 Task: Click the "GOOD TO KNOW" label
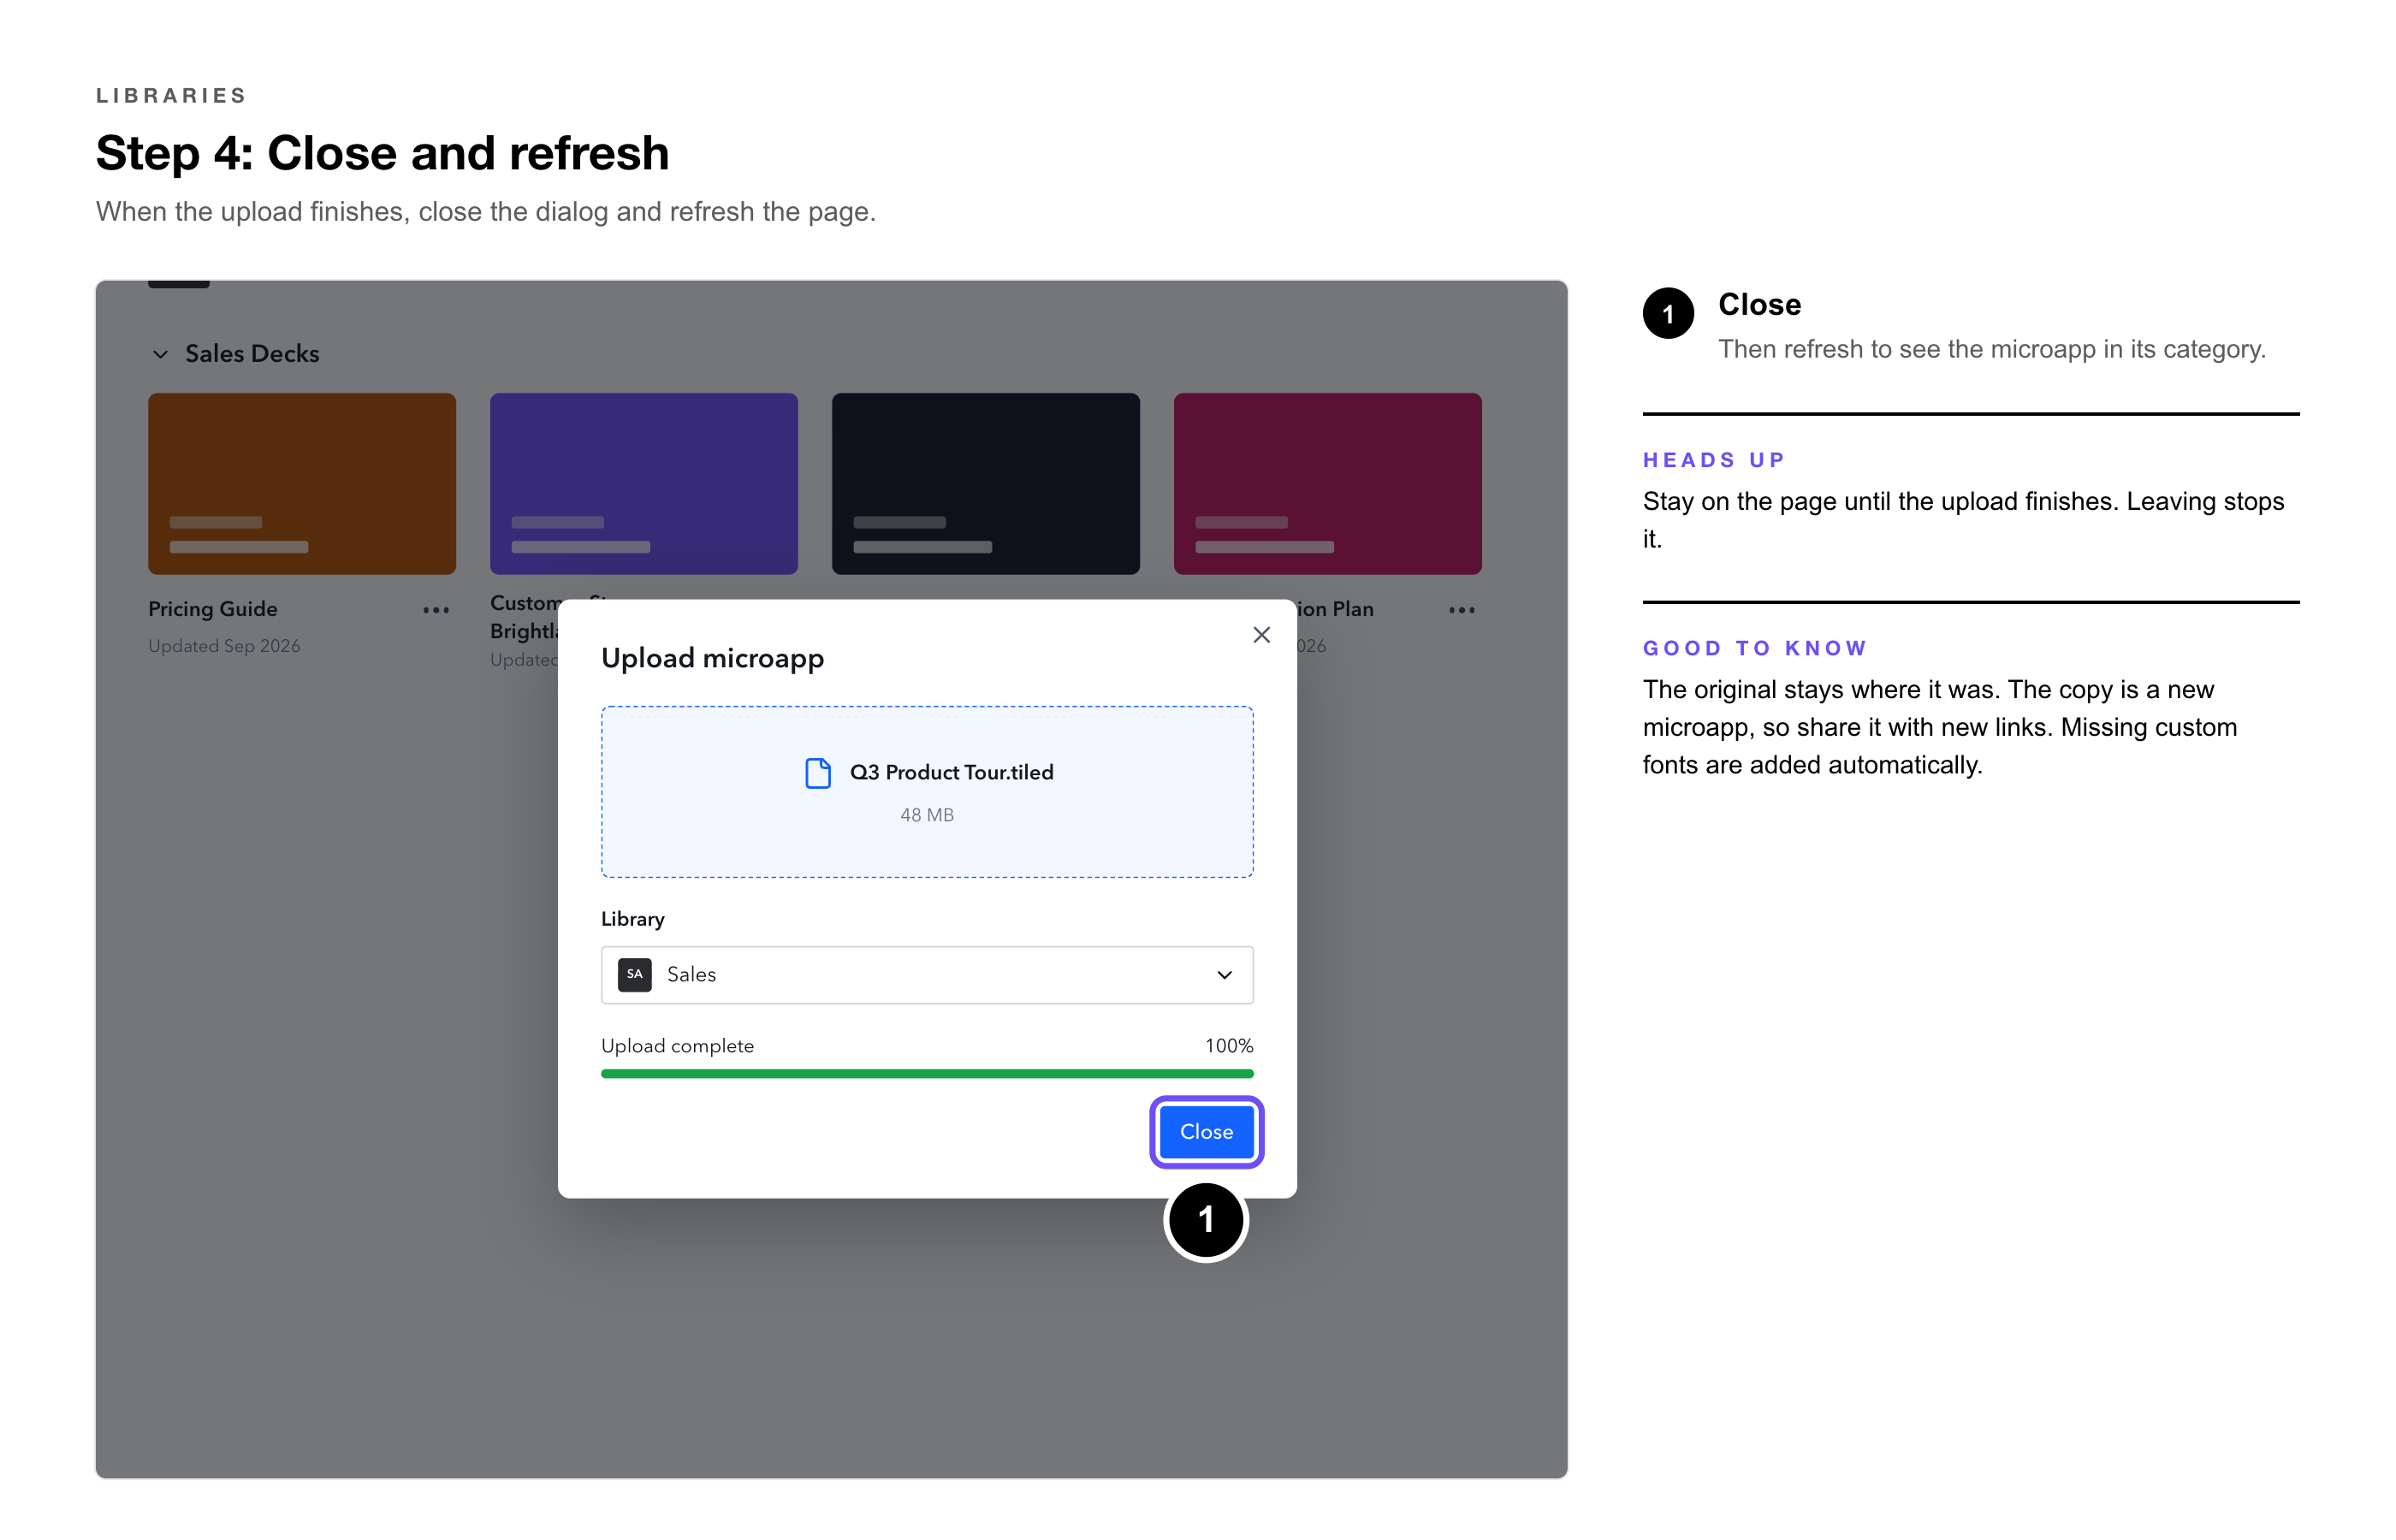pyautogui.click(x=1755, y=648)
